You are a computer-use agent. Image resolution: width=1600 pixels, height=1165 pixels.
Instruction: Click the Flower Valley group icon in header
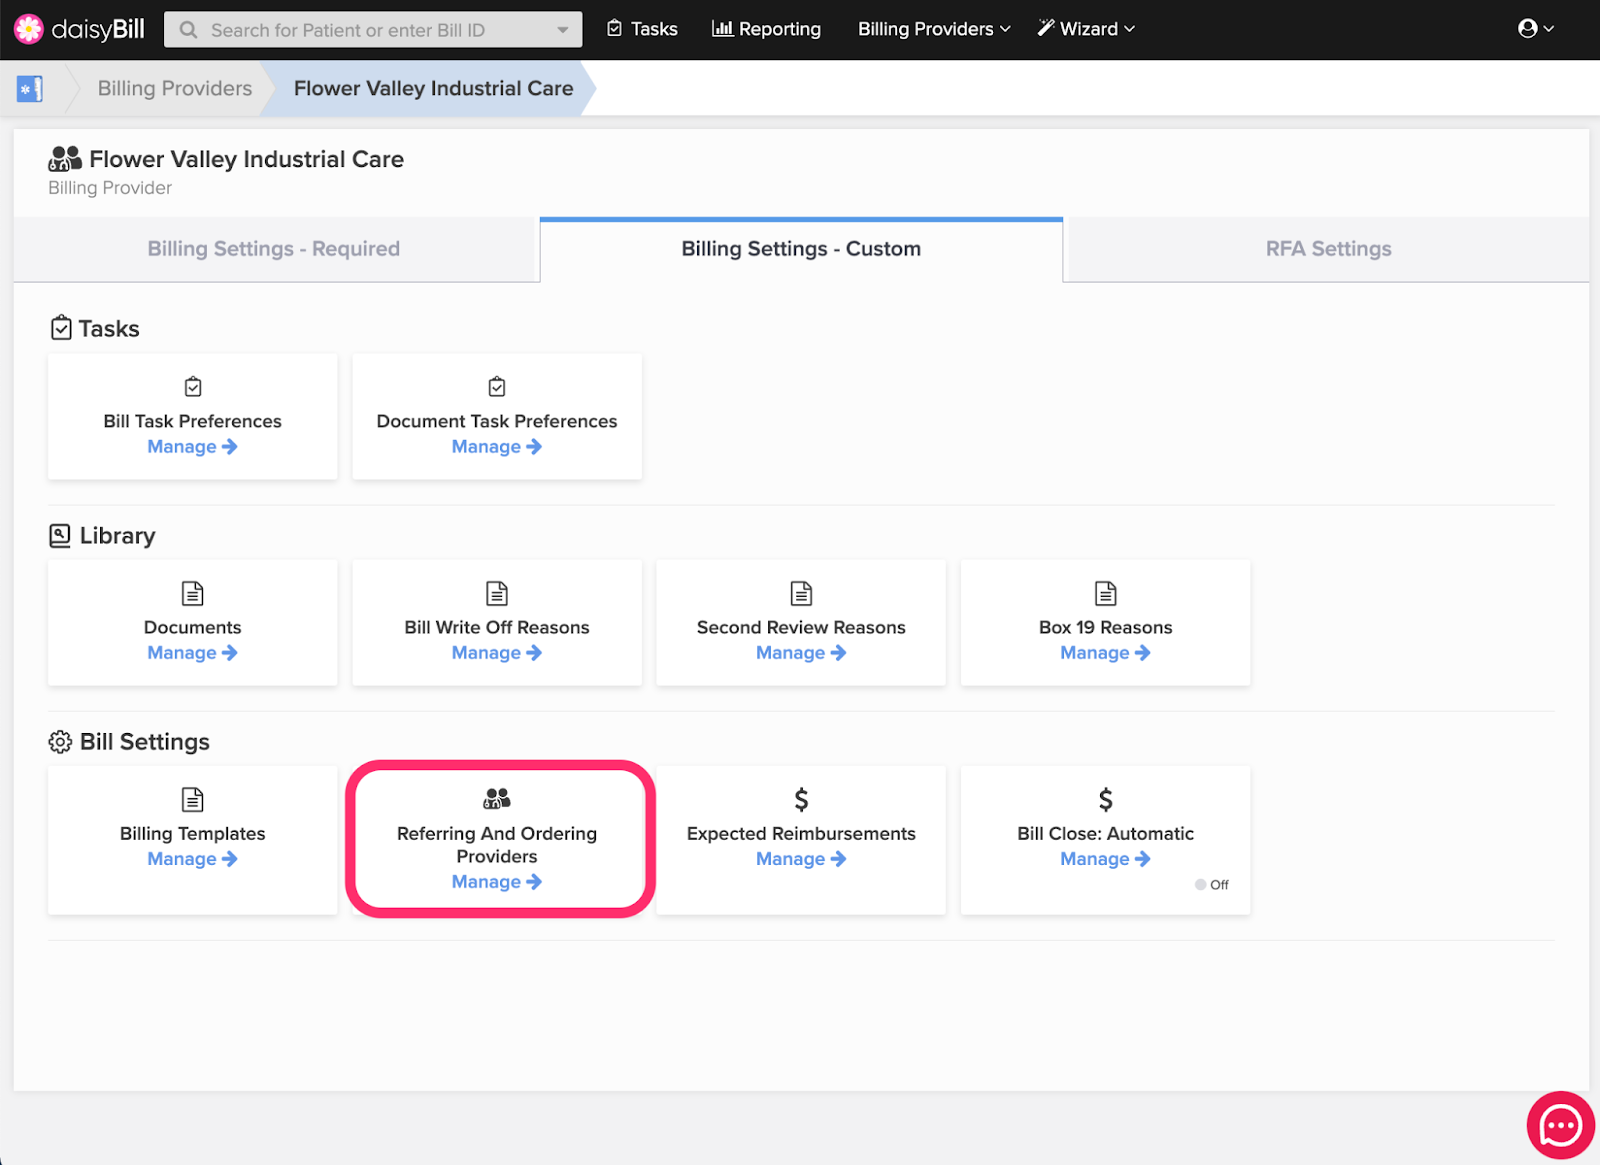click(65, 159)
